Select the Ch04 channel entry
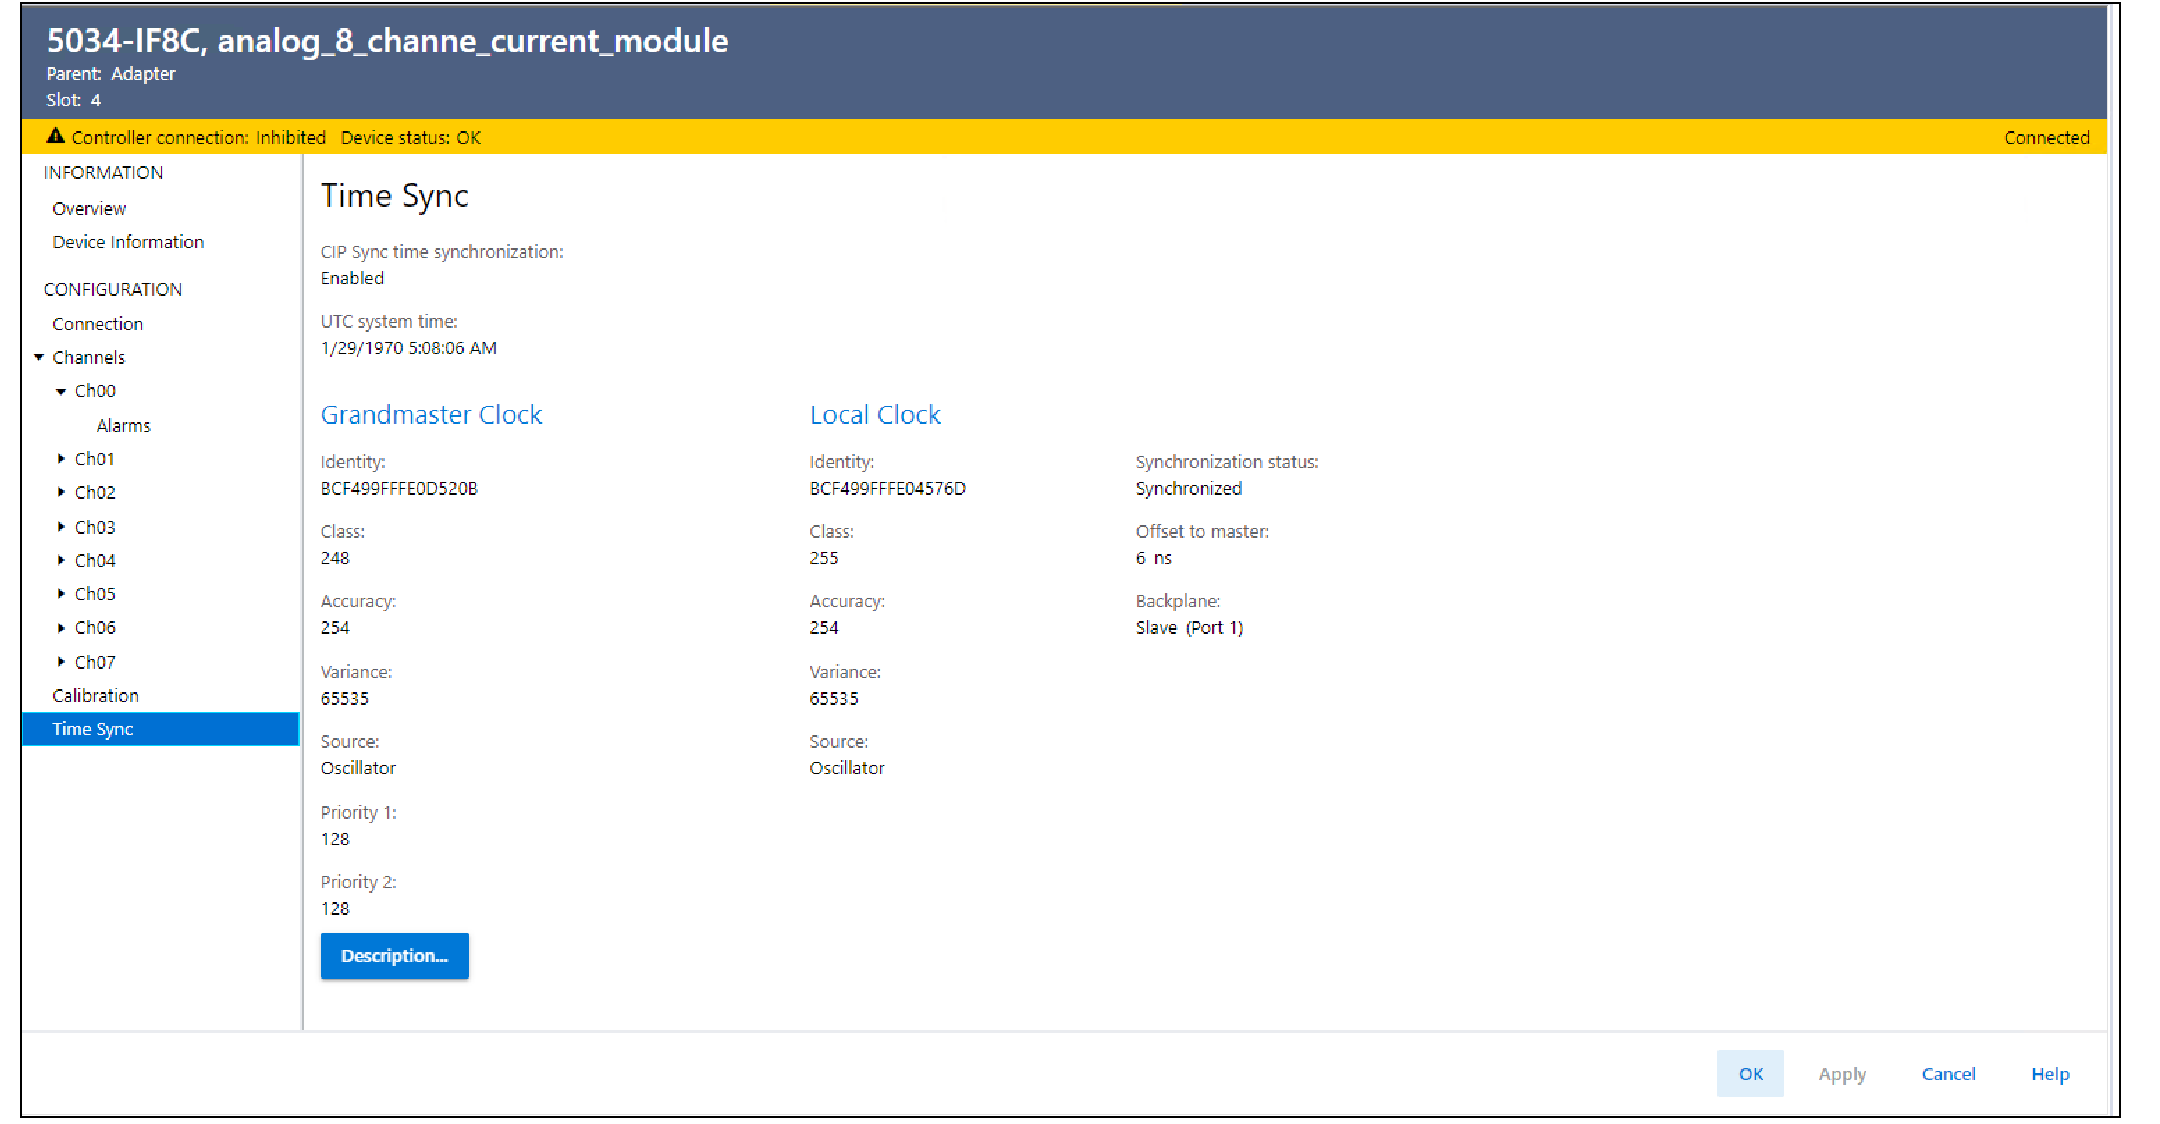 [x=95, y=560]
